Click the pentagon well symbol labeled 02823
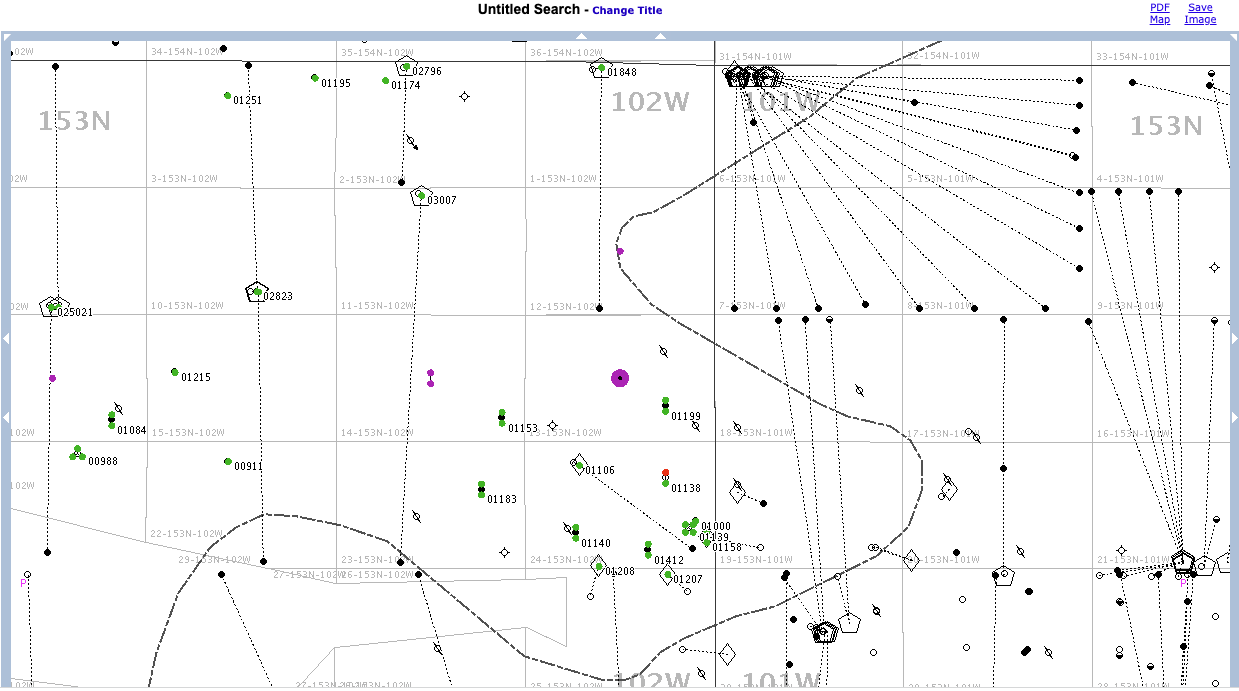Image resolution: width=1239 pixels, height=691 pixels. 257,292
